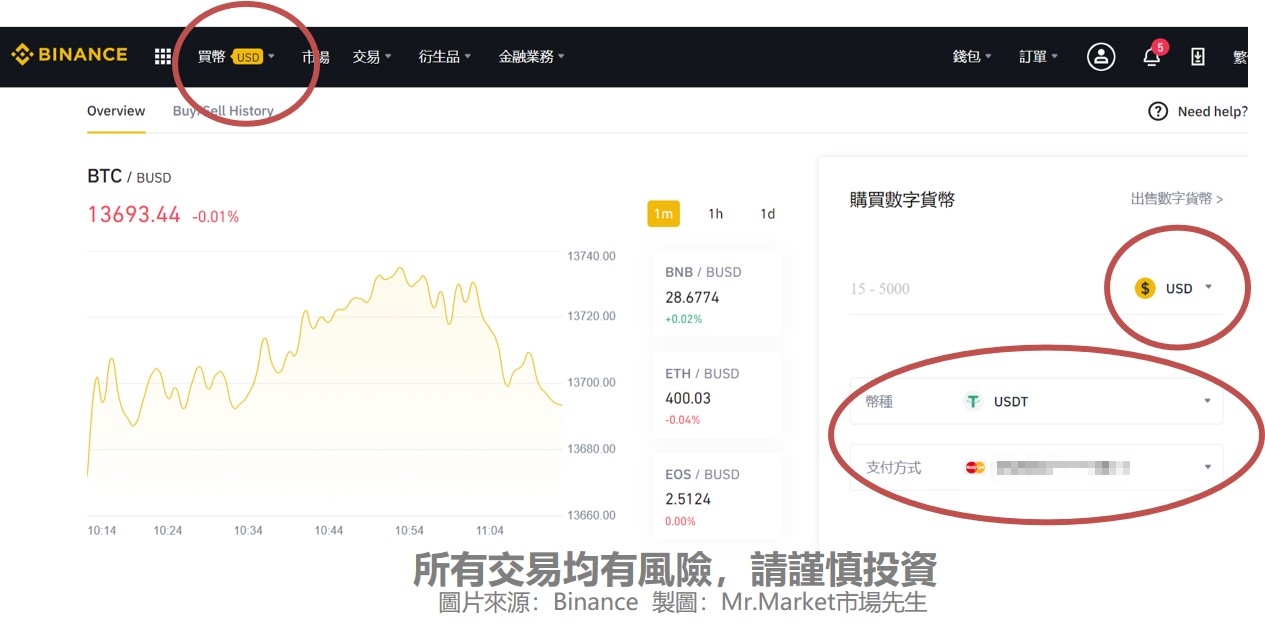The height and width of the screenshot is (630, 1265).
Task: Select the 1m chart interval
Action: coord(663,214)
